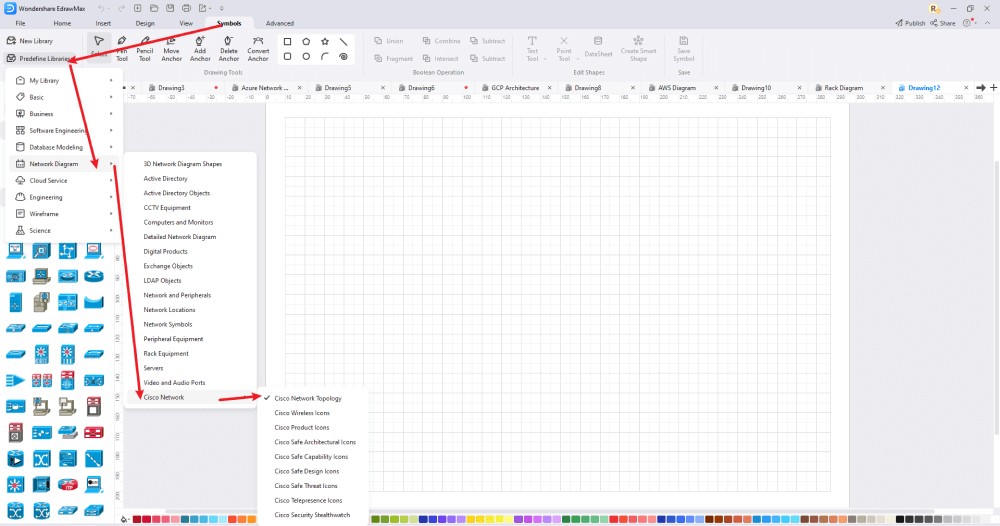Select the spiral drawing tool
Viewport: 1000px width, 526px height.
pos(343,56)
